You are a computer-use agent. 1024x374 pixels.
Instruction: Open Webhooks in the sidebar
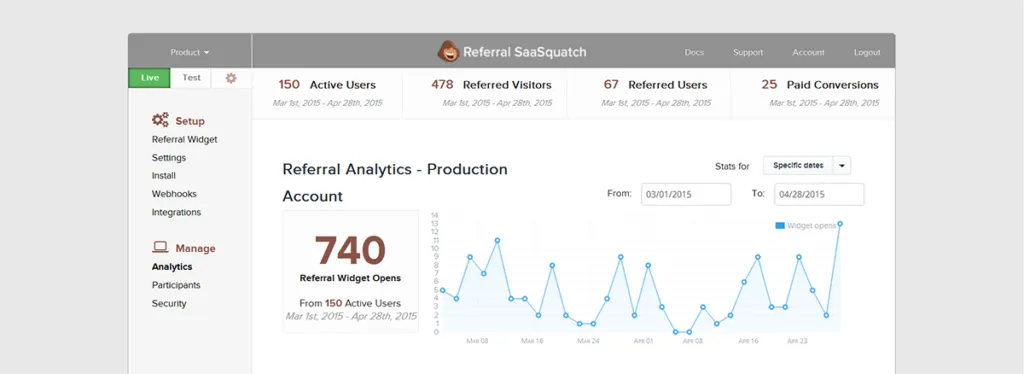pyautogui.click(x=174, y=194)
